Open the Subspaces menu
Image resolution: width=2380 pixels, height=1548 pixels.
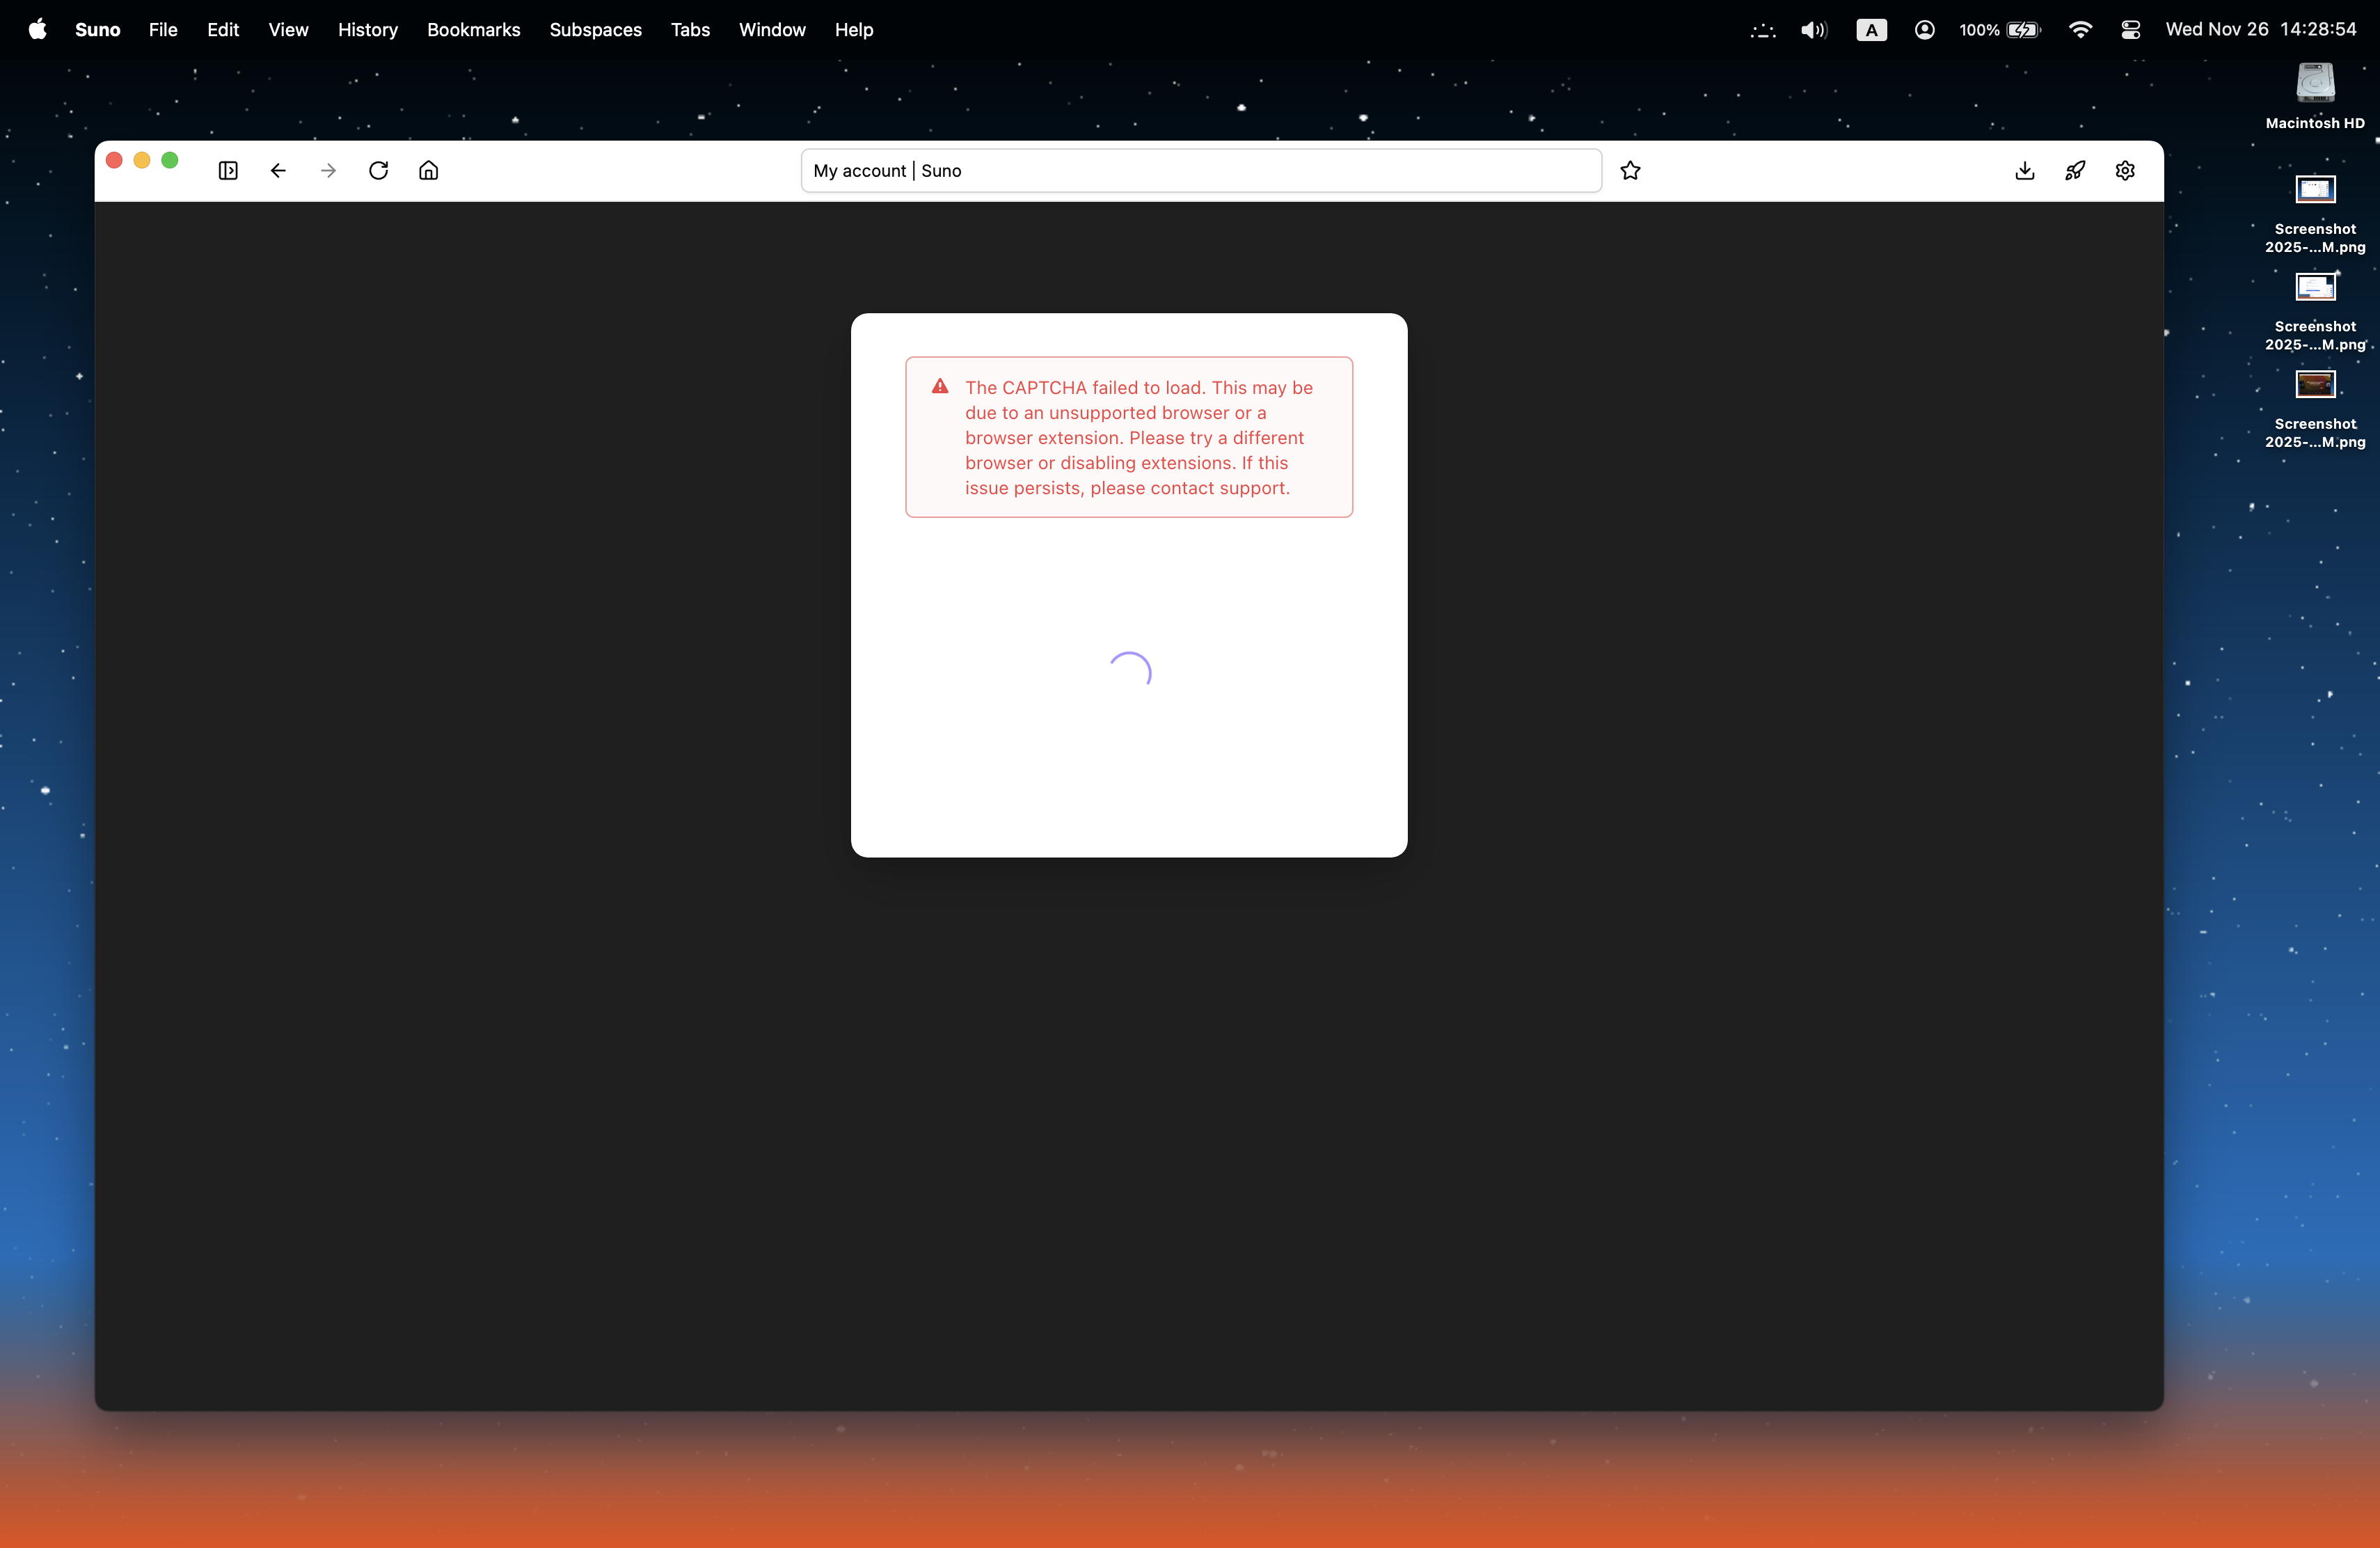click(595, 30)
